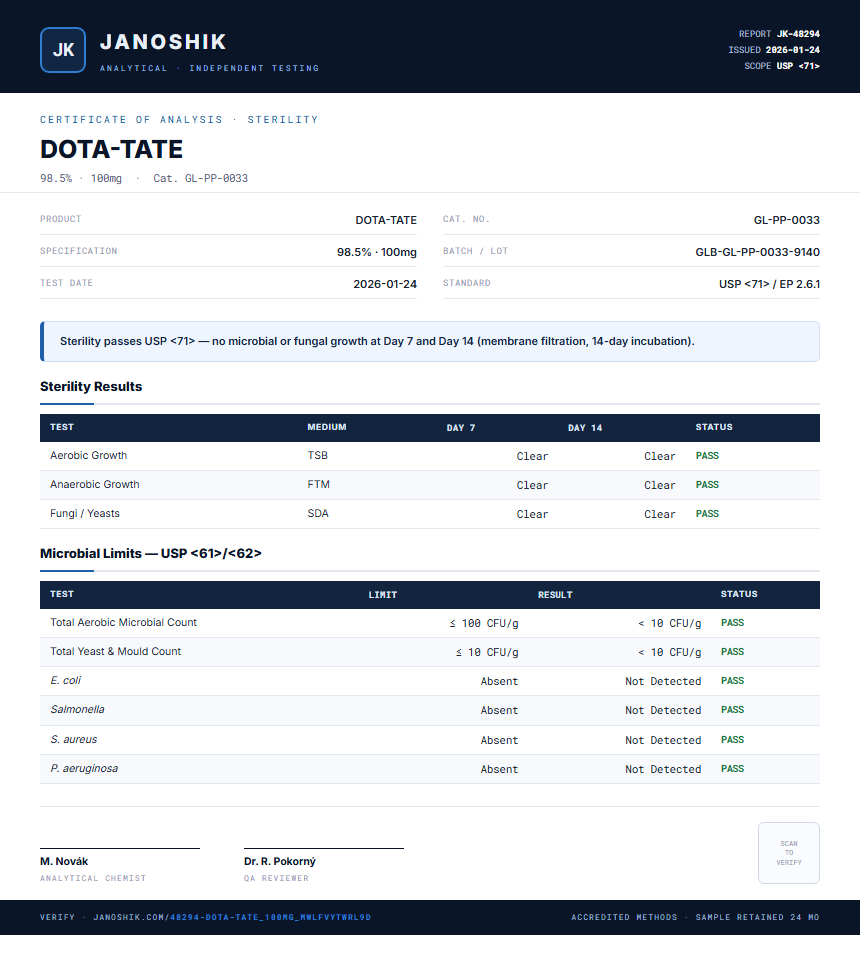
Task: Click Not Detected result for Salmonella
Action: [663, 710]
